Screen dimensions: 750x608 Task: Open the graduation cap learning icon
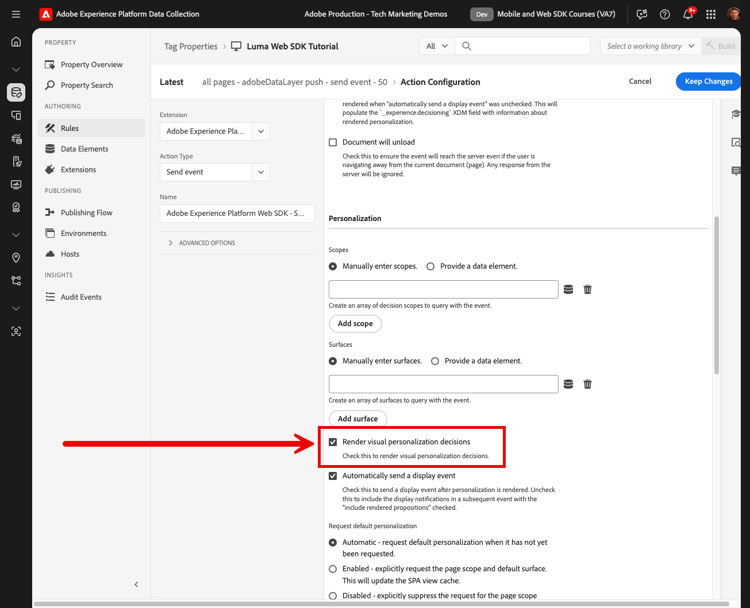[736, 114]
